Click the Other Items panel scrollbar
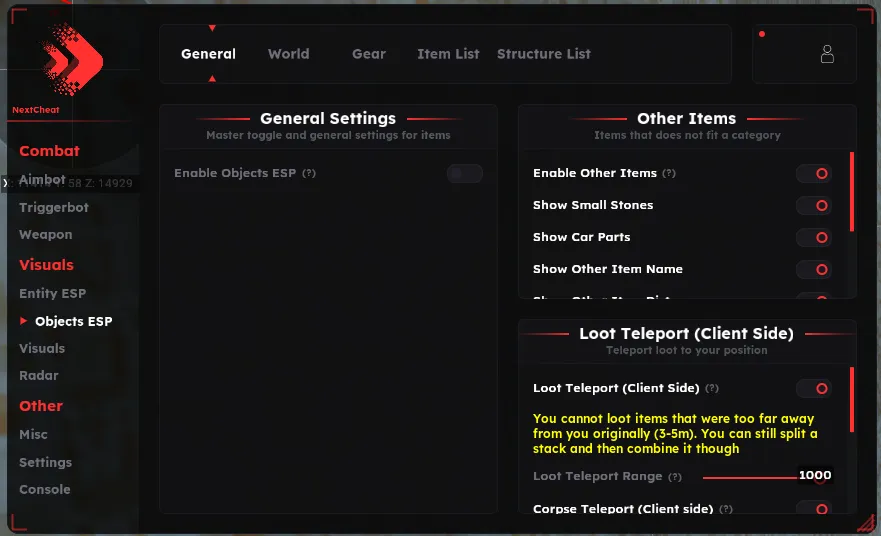This screenshot has width=881, height=536. pyautogui.click(x=852, y=192)
